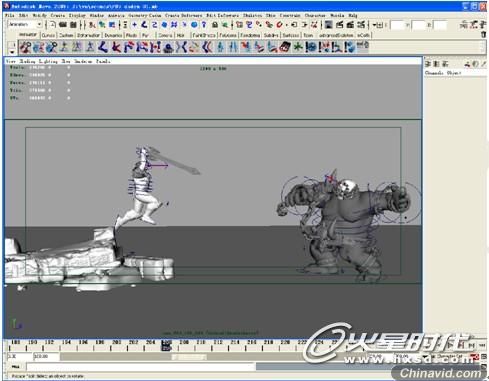Screen dimensions: 489x381
Task: Click the Save Scene icon
Action: click(x=73, y=25)
